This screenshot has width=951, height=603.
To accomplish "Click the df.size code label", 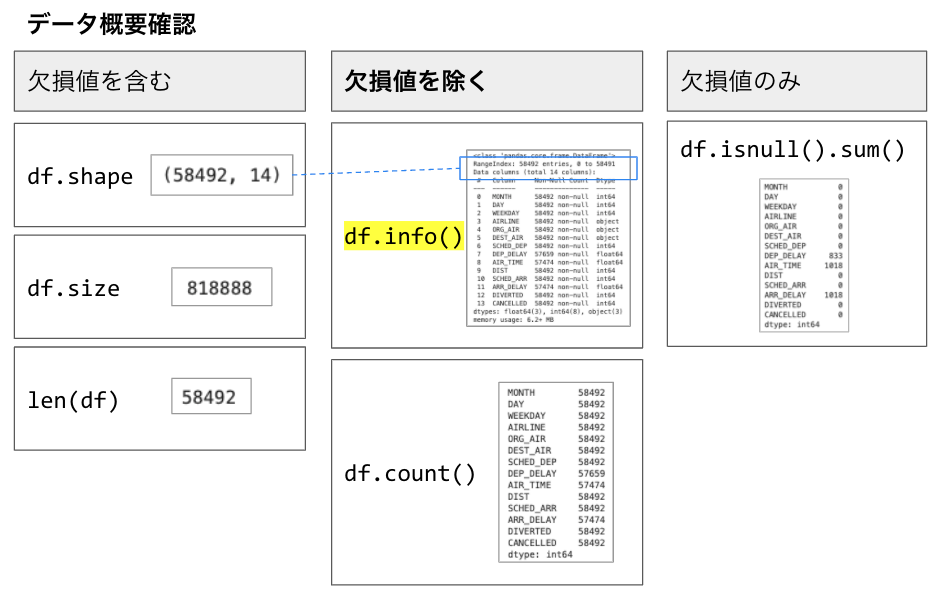I will click(x=73, y=289).
